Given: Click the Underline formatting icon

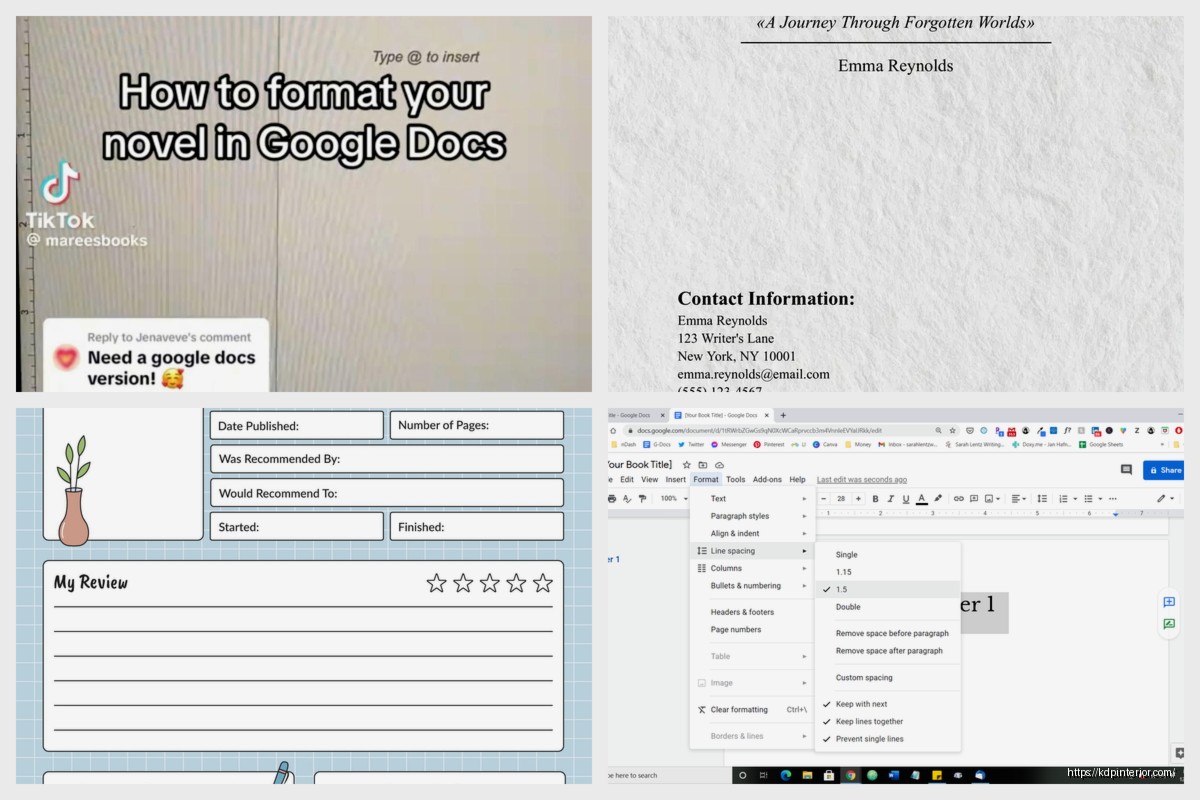Looking at the screenshot, I should (x=906, y=498).
